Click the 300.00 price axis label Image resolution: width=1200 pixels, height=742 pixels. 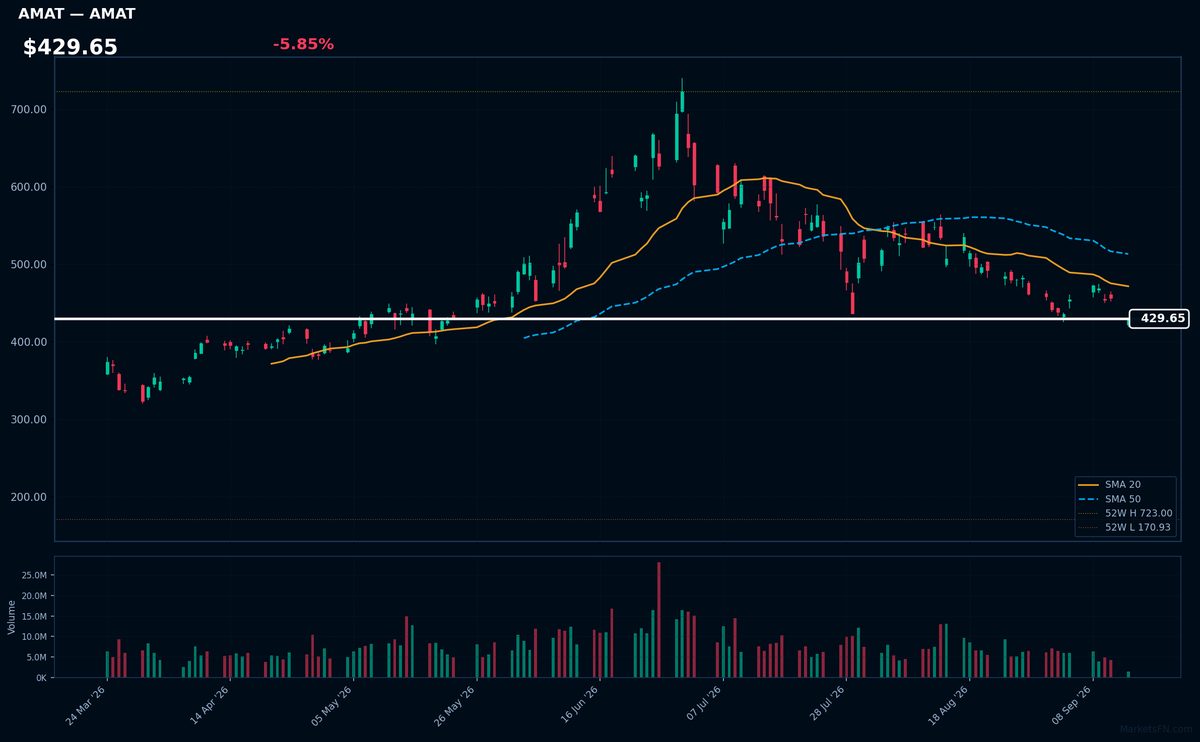click(29, 420)
